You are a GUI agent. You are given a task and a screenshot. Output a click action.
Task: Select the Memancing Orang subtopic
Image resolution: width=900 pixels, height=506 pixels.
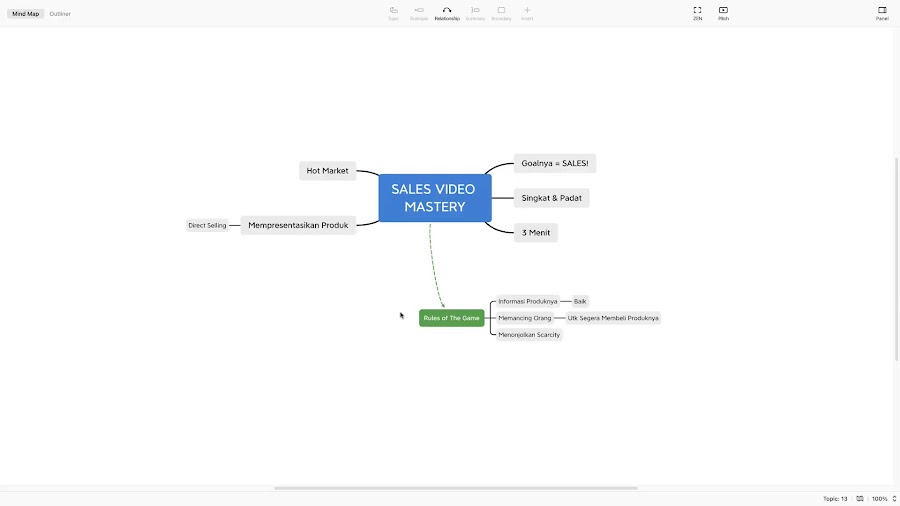tap(525, 318)
